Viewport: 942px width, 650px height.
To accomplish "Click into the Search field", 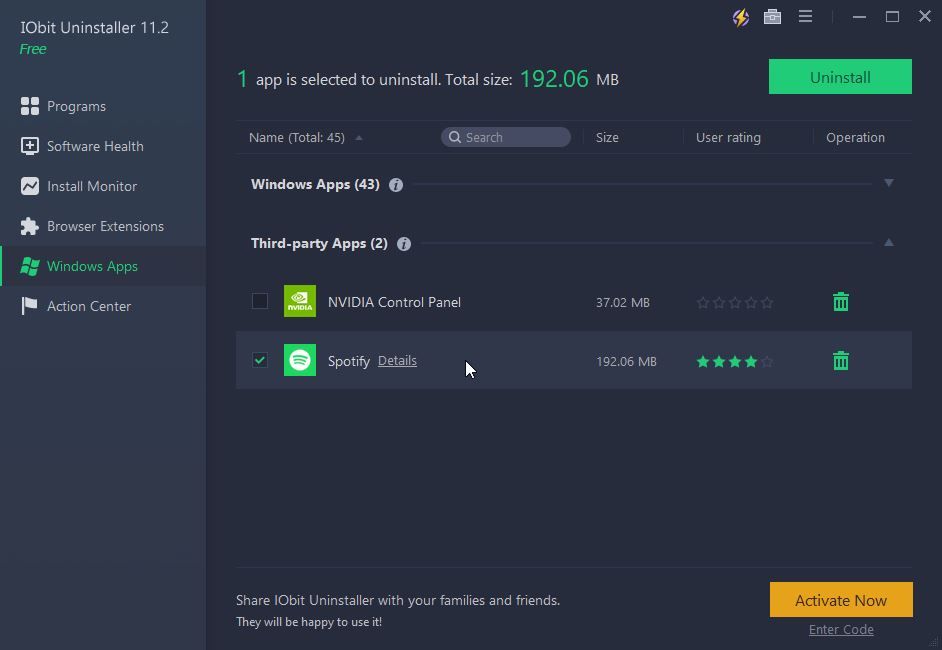I will pyautogui.click(x=512, y=138).
